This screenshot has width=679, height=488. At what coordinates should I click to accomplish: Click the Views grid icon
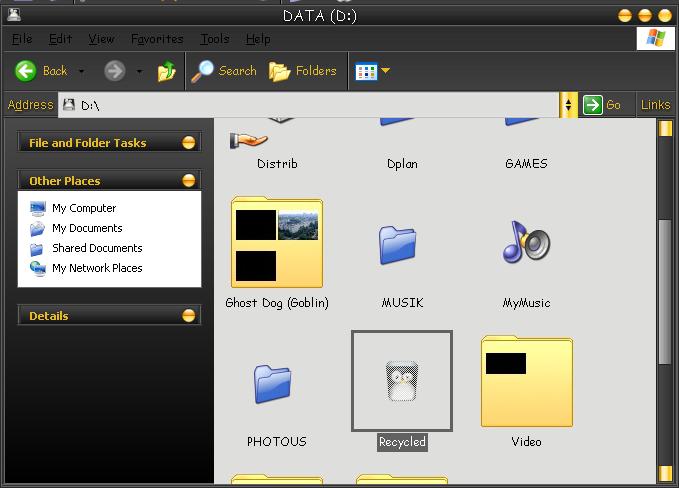(x=366, y=71)
